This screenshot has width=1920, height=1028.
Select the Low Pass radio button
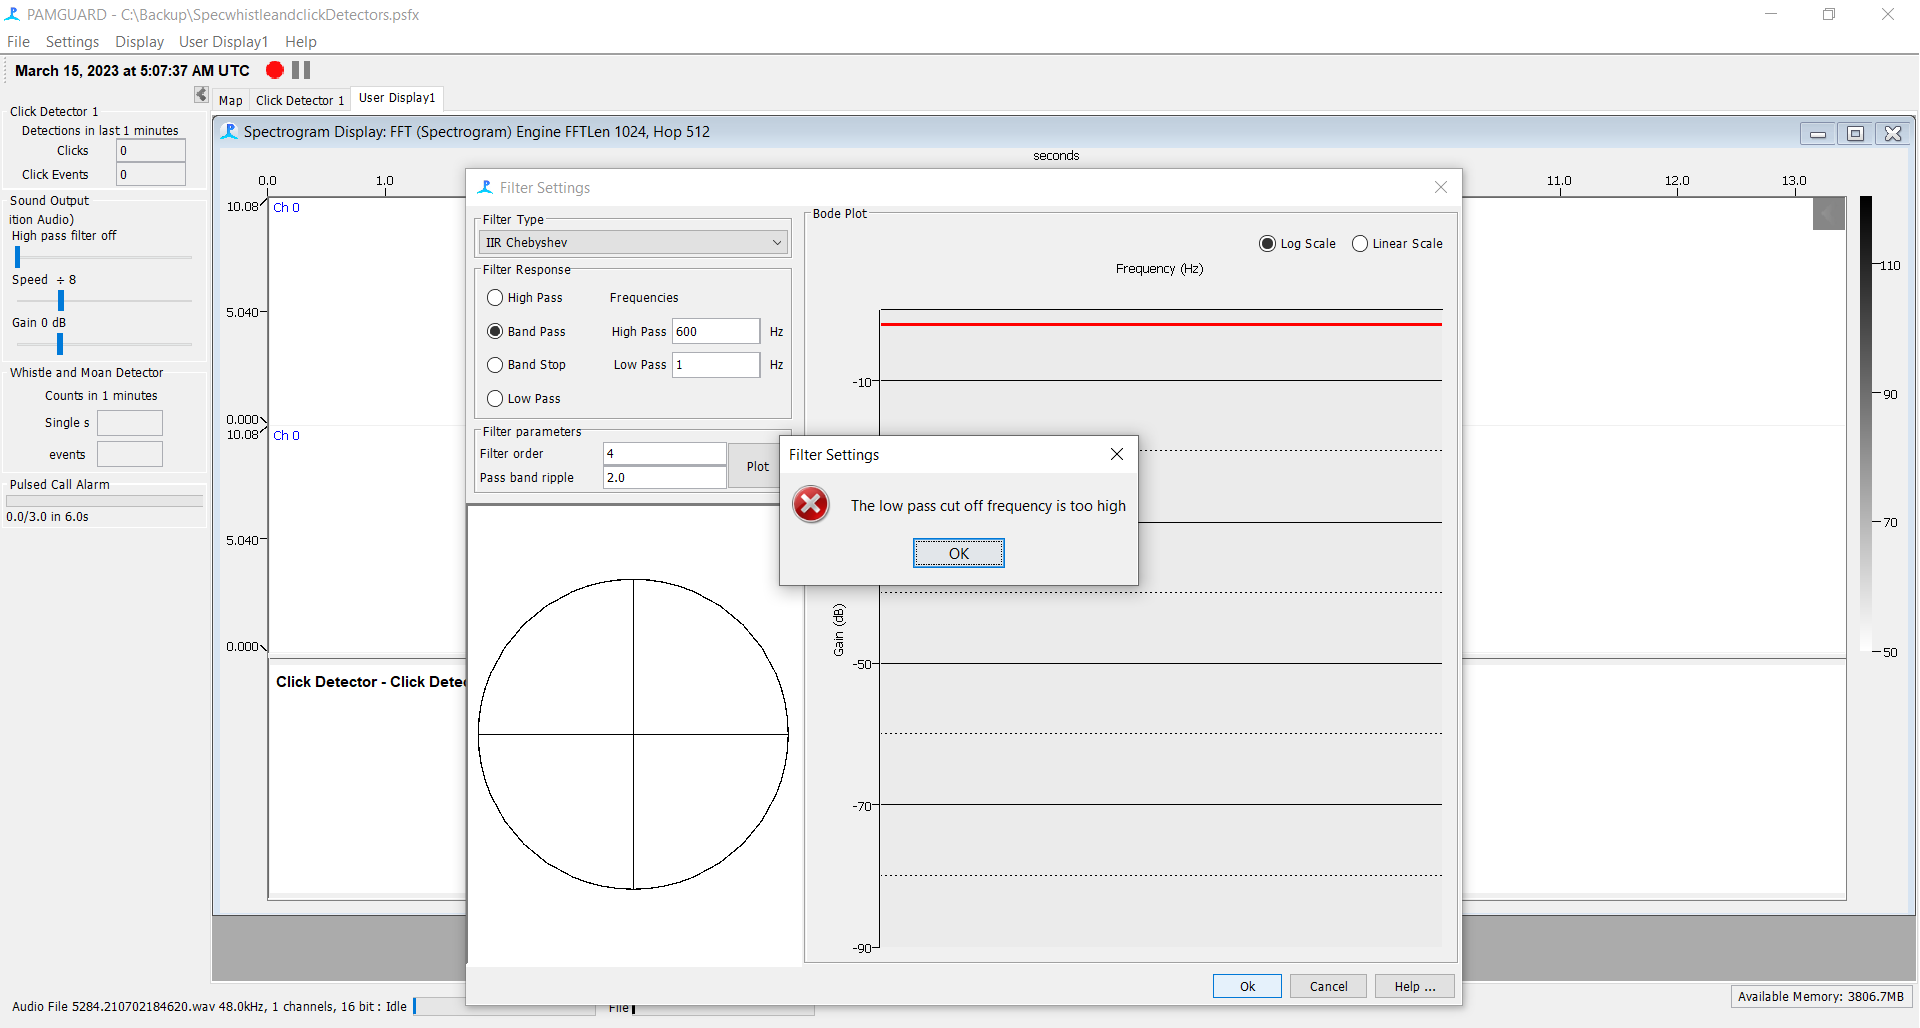495,399
